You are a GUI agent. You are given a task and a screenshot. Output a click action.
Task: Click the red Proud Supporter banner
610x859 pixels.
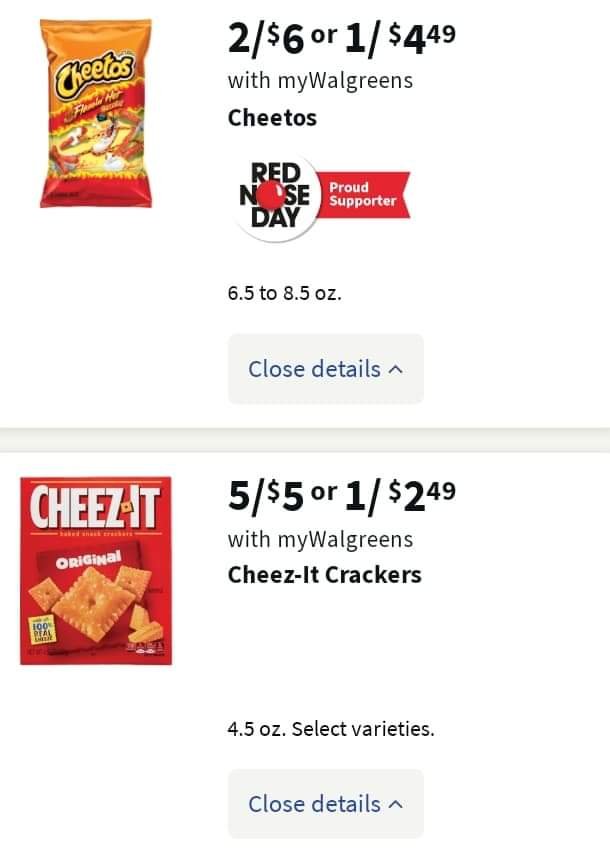[x=364, y=194]
